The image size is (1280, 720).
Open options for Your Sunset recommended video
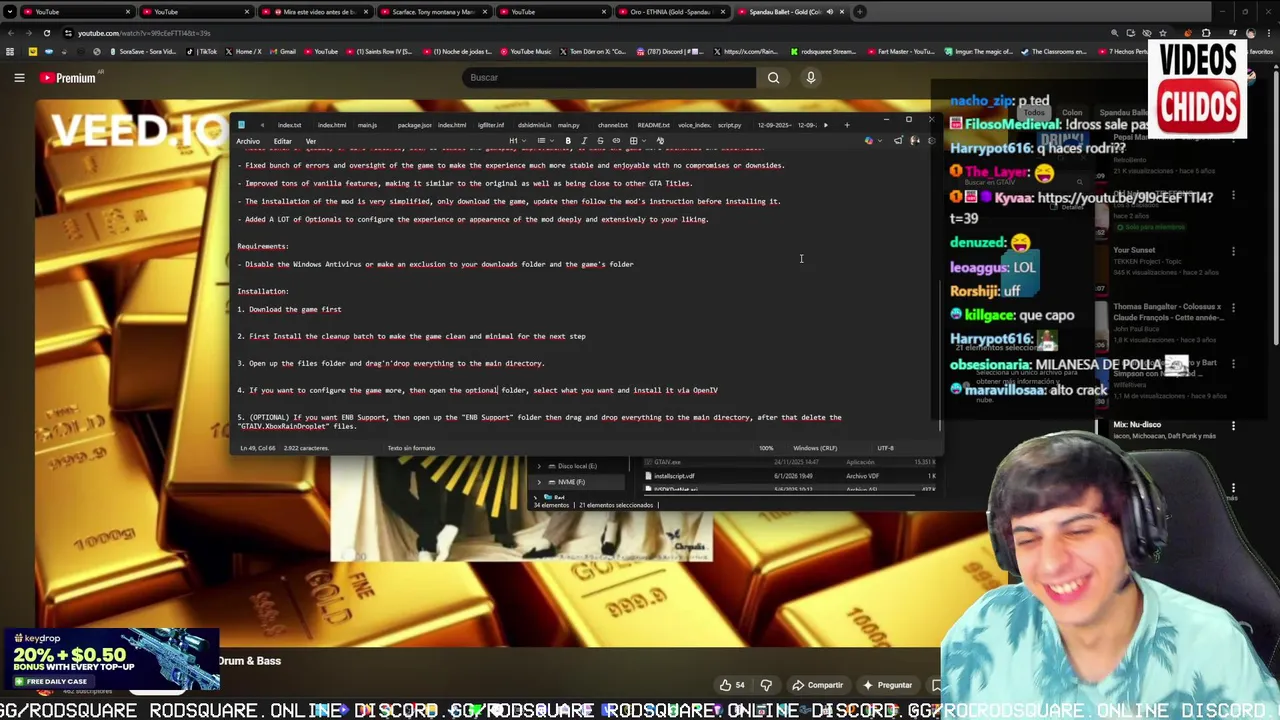pos(1233,252)
